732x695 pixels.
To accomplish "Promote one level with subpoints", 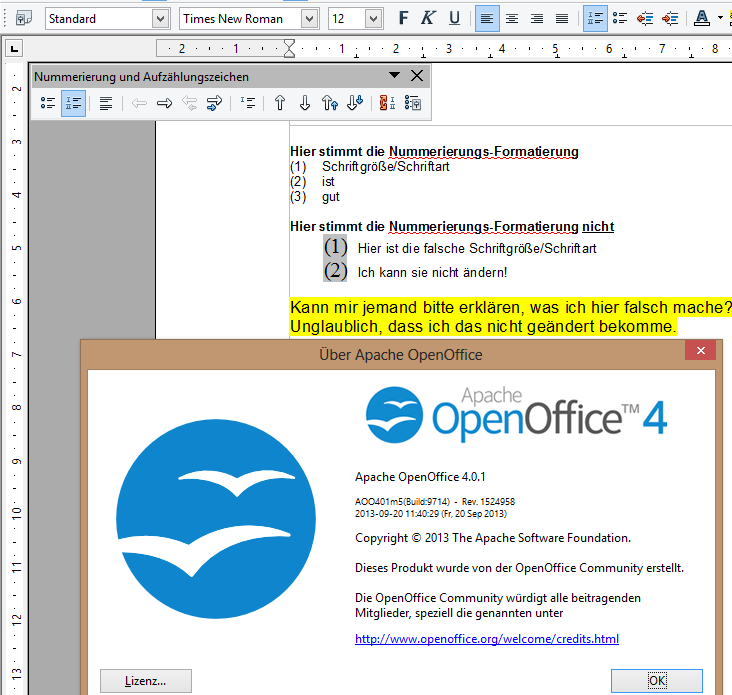I will click(x=190, y=103).
